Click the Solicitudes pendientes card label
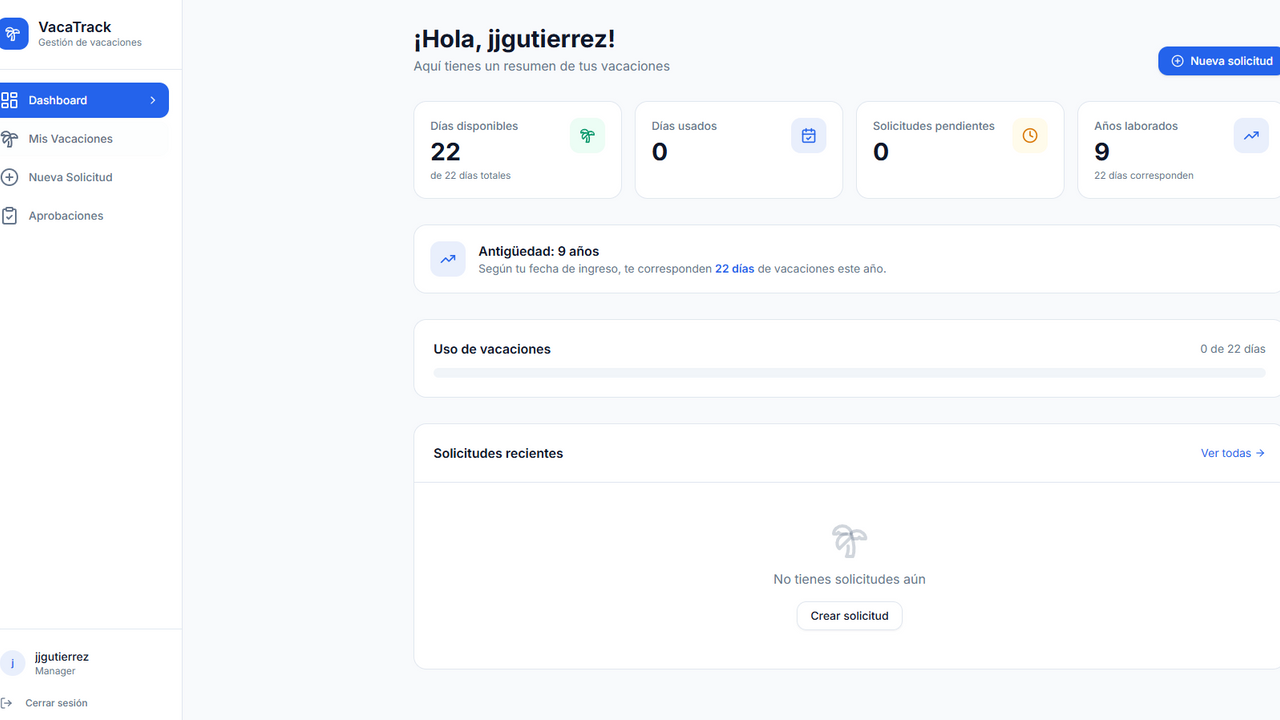Viewport: 1280px width, 720px height. point(933,126)
